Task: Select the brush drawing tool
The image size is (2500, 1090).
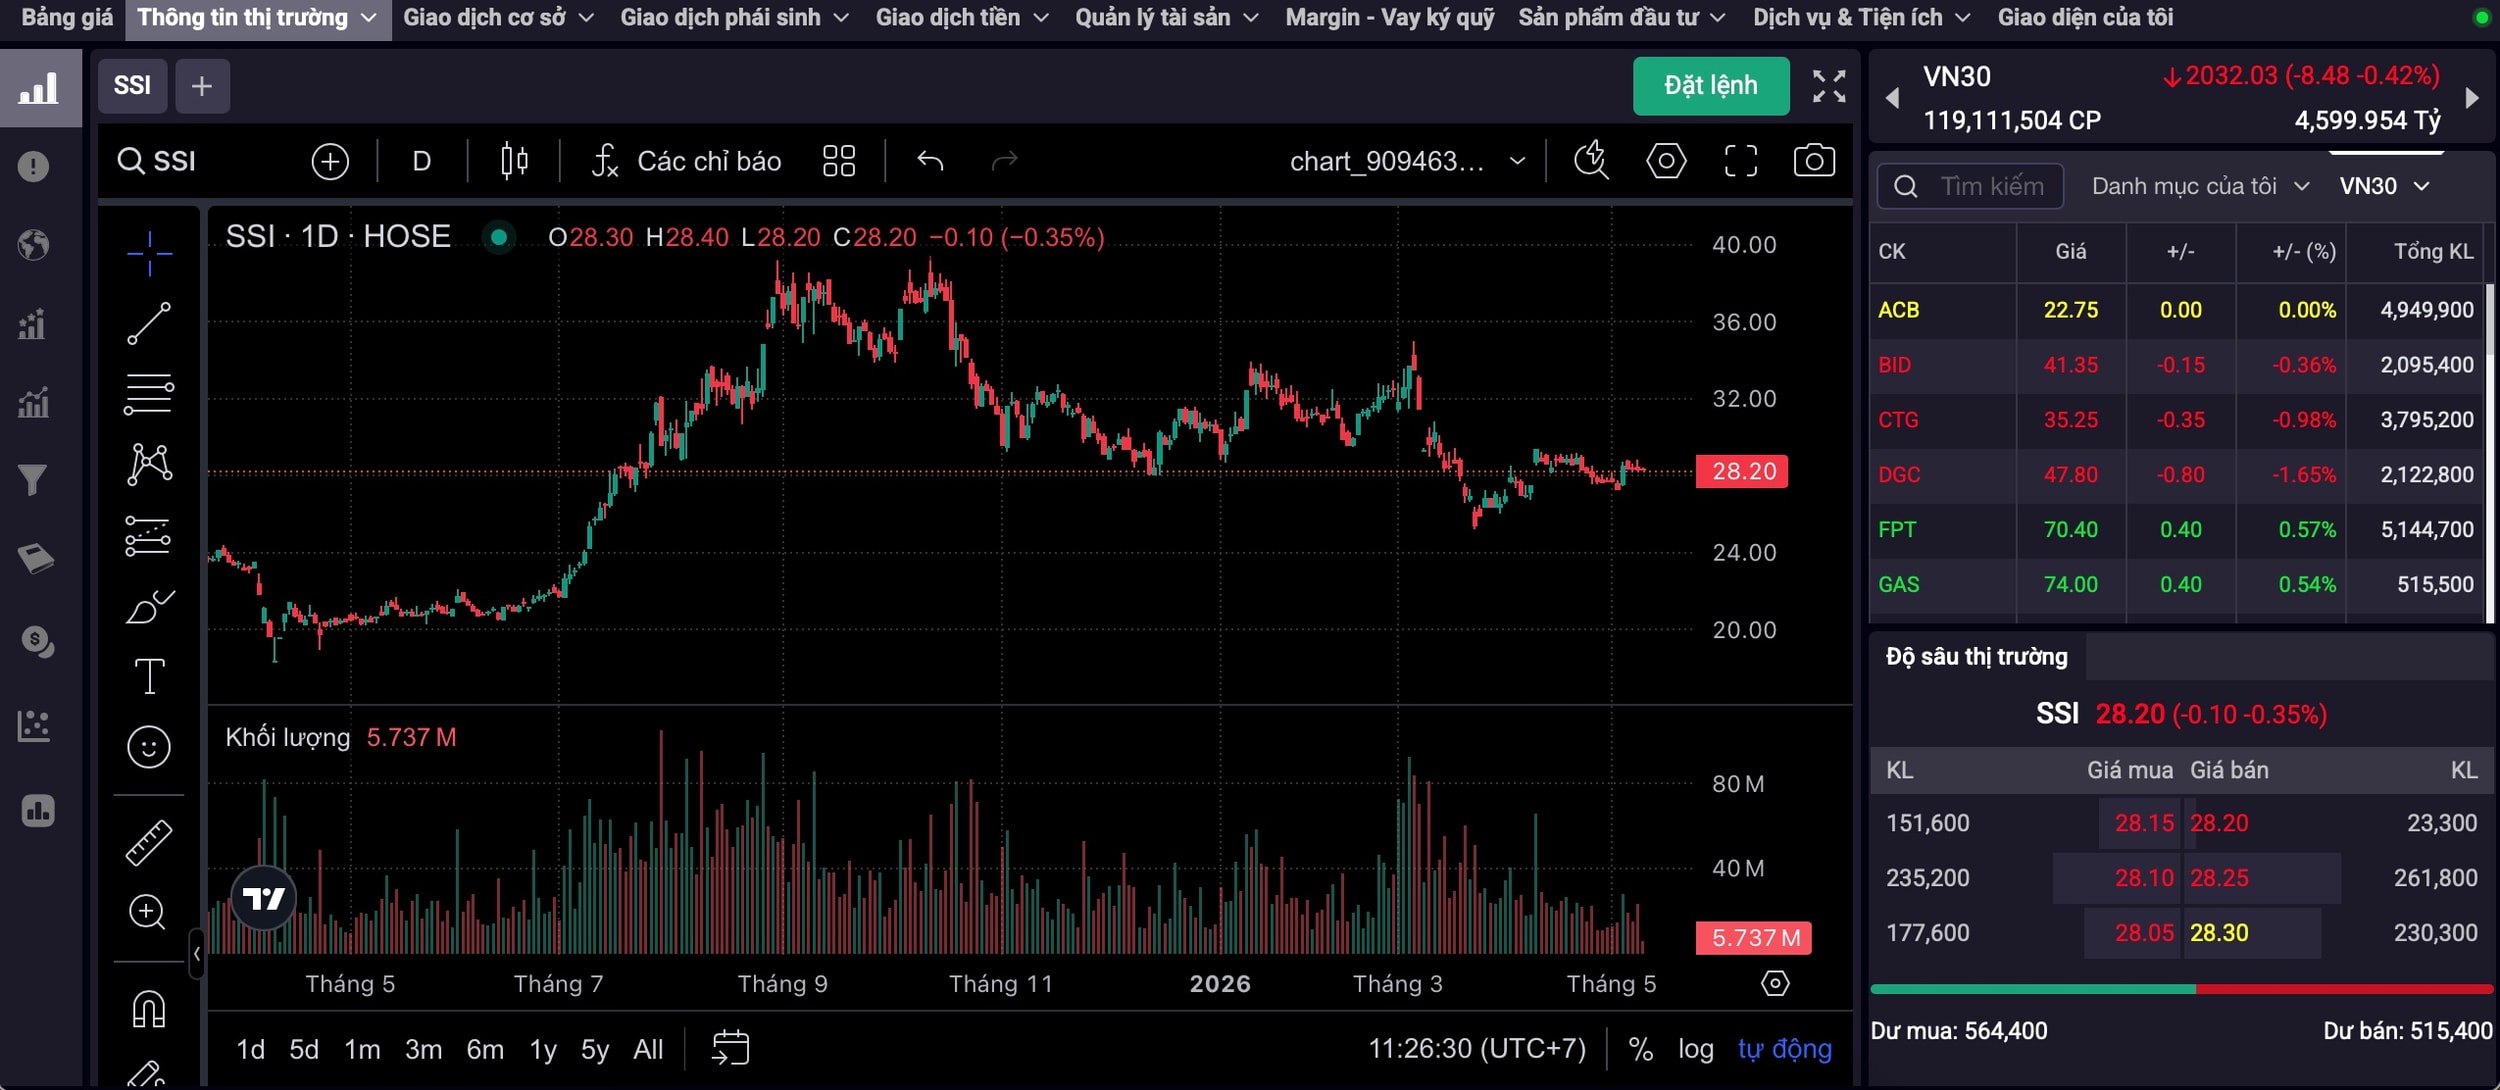Action: click(149, 606)
